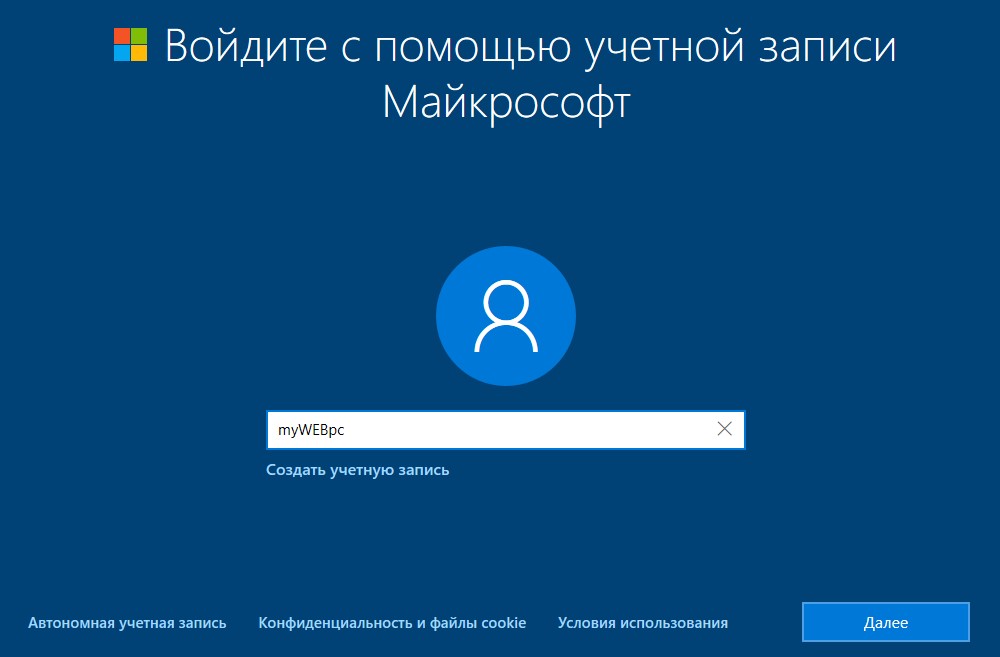The image size is (1000, 657).
Task: Clear the account field with the X icon
Action: pyautogui.click(x=724, y=429)
